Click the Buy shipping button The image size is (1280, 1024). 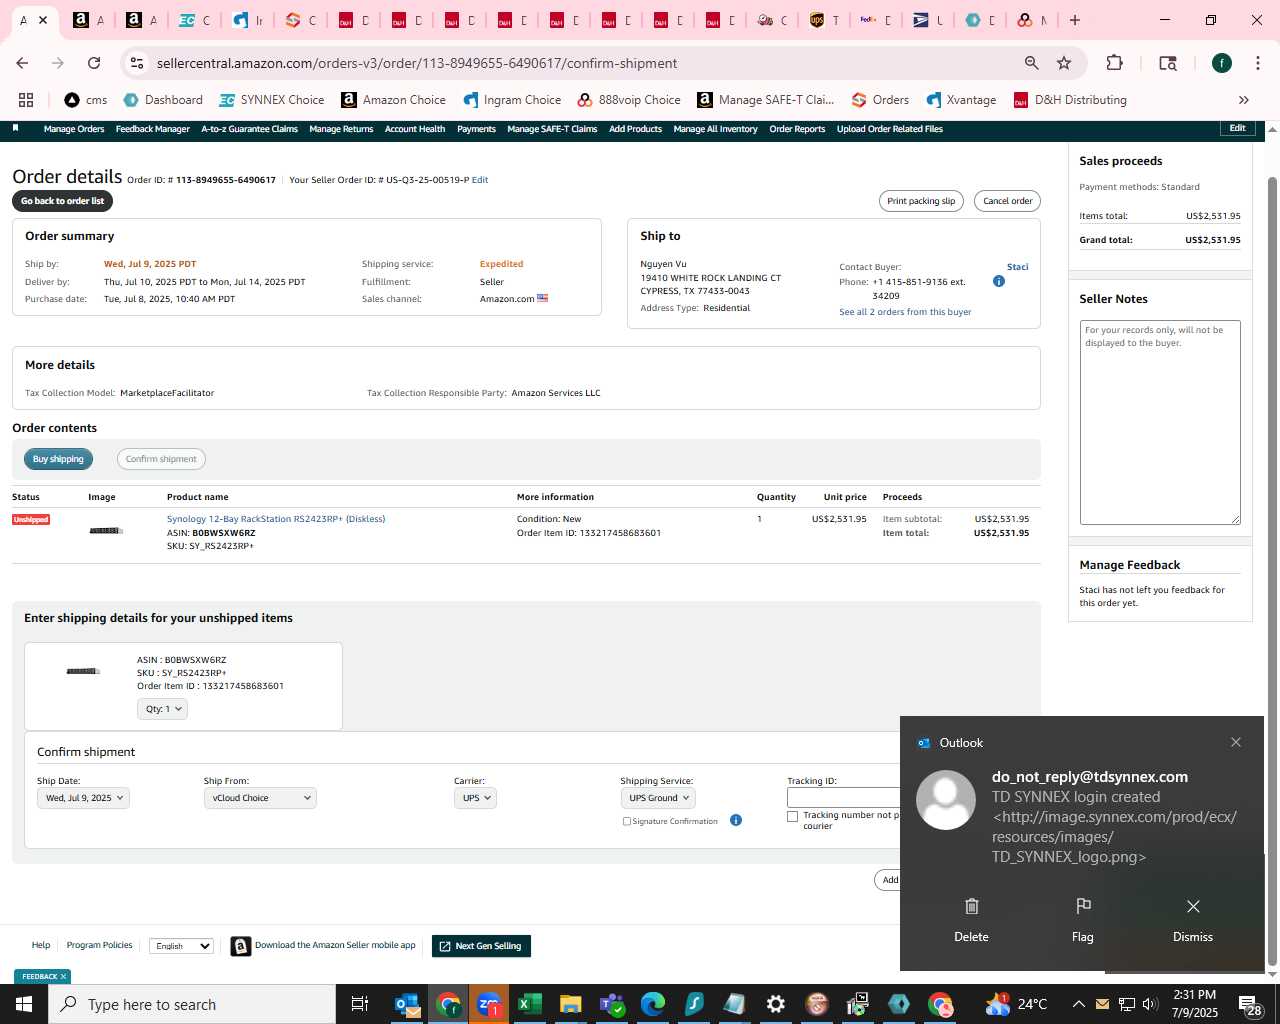(58, 459)
